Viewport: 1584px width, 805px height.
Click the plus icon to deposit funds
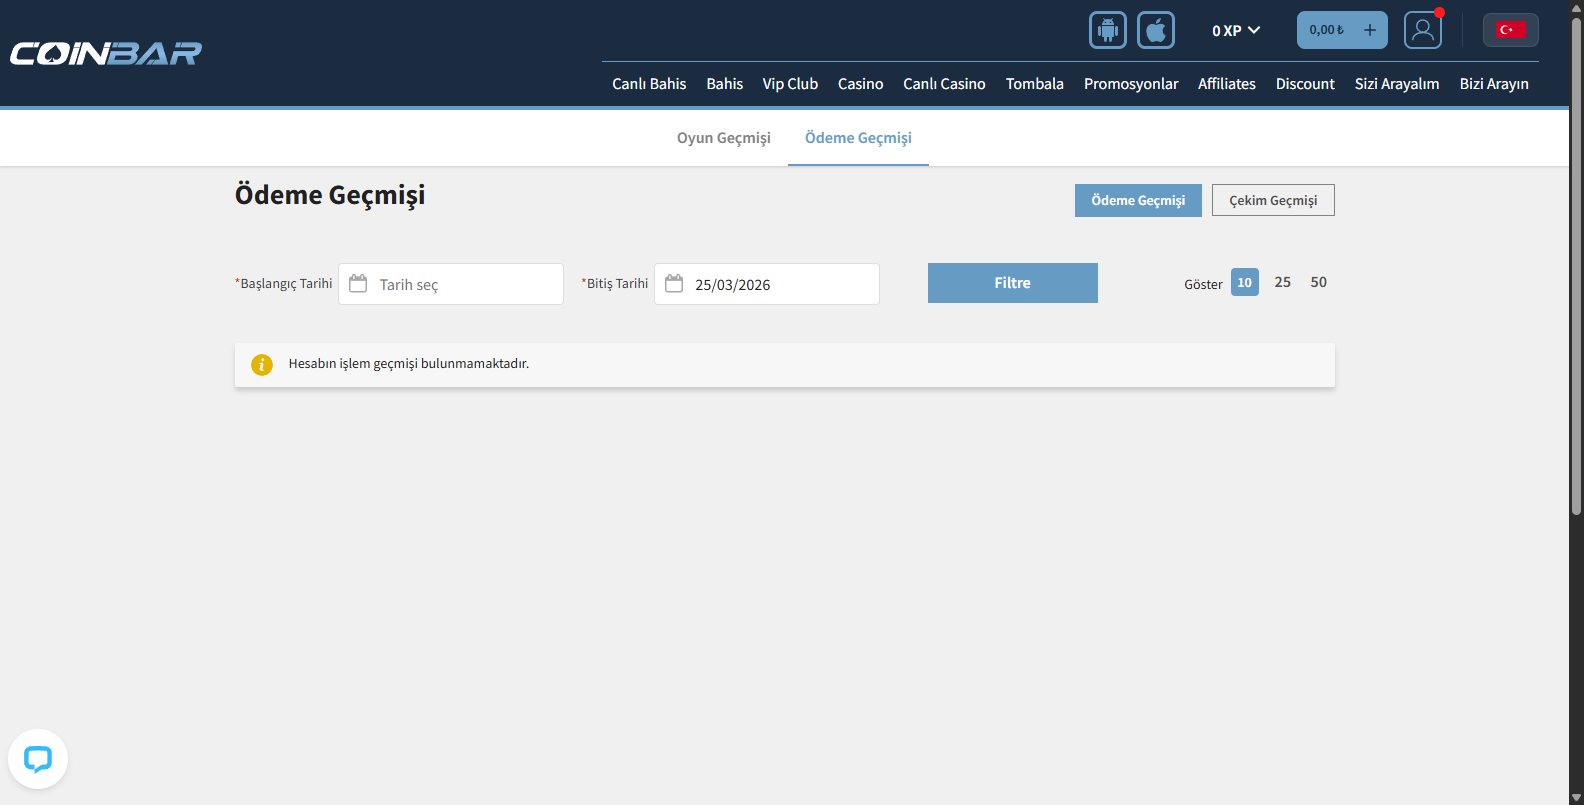pyautogui.click(x=1370, y=30)
